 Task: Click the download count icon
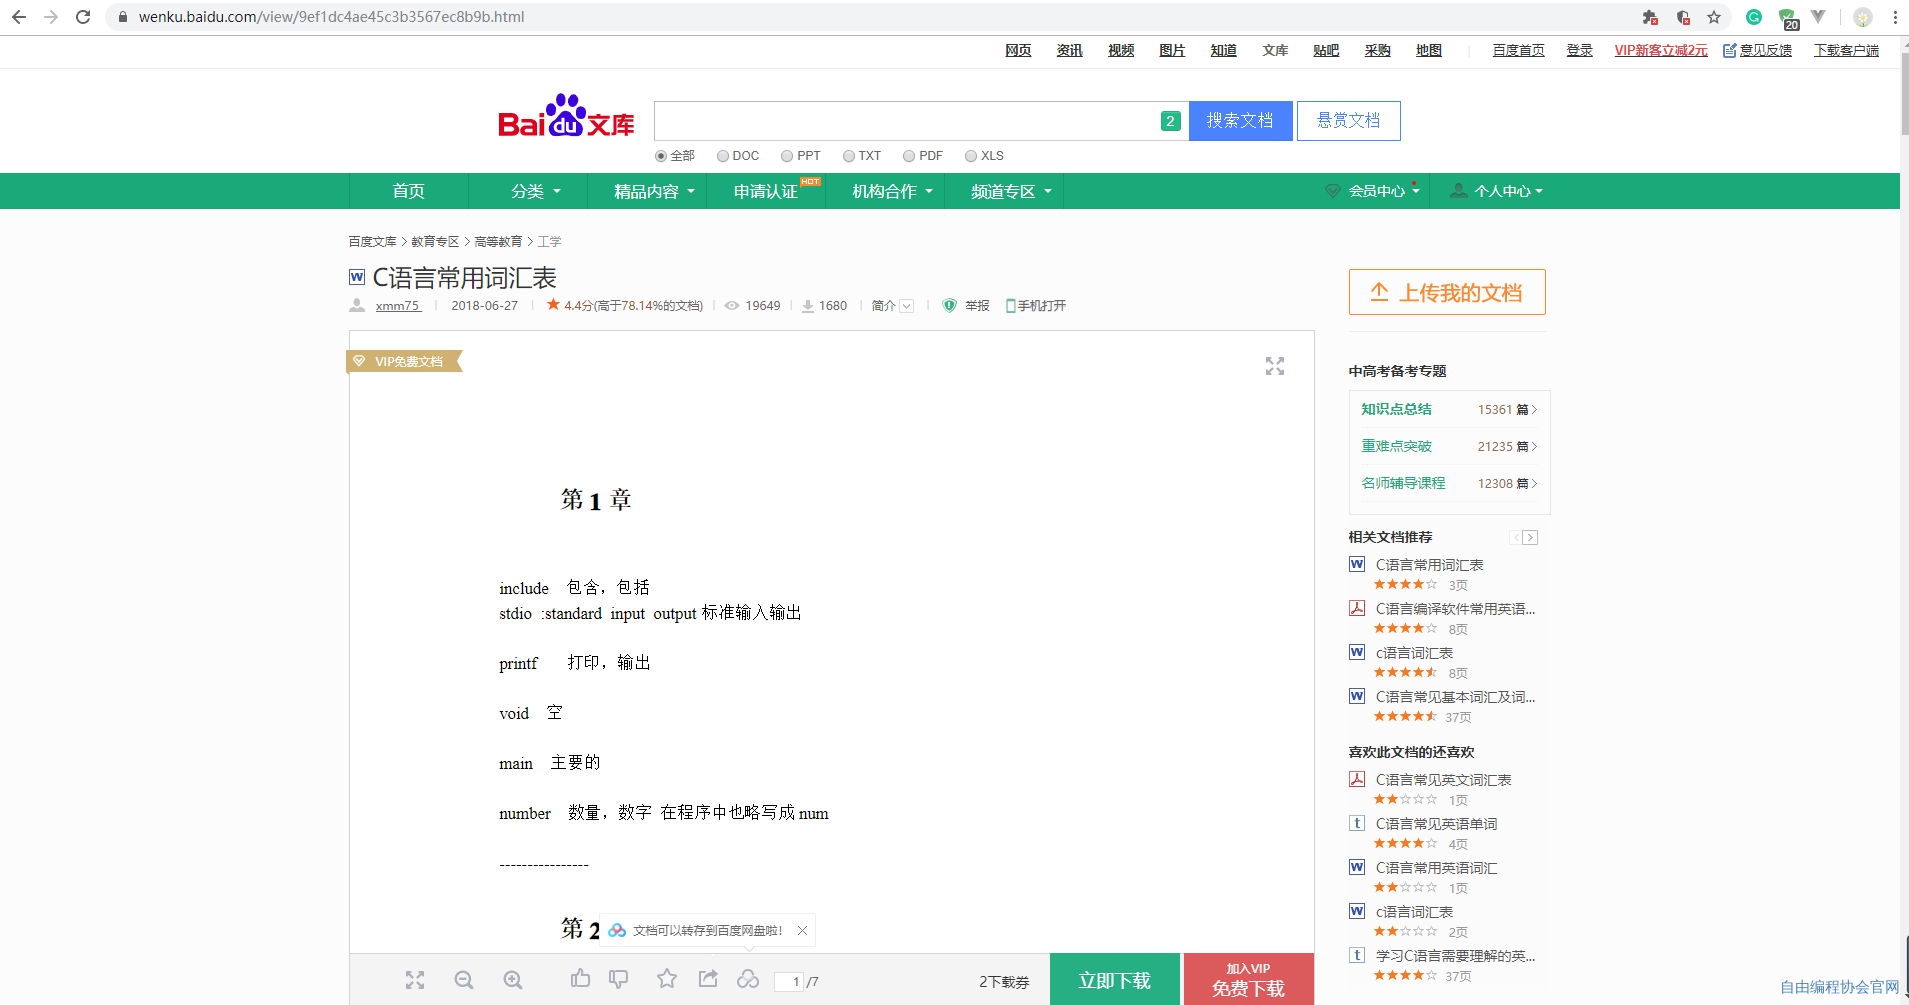807,306
